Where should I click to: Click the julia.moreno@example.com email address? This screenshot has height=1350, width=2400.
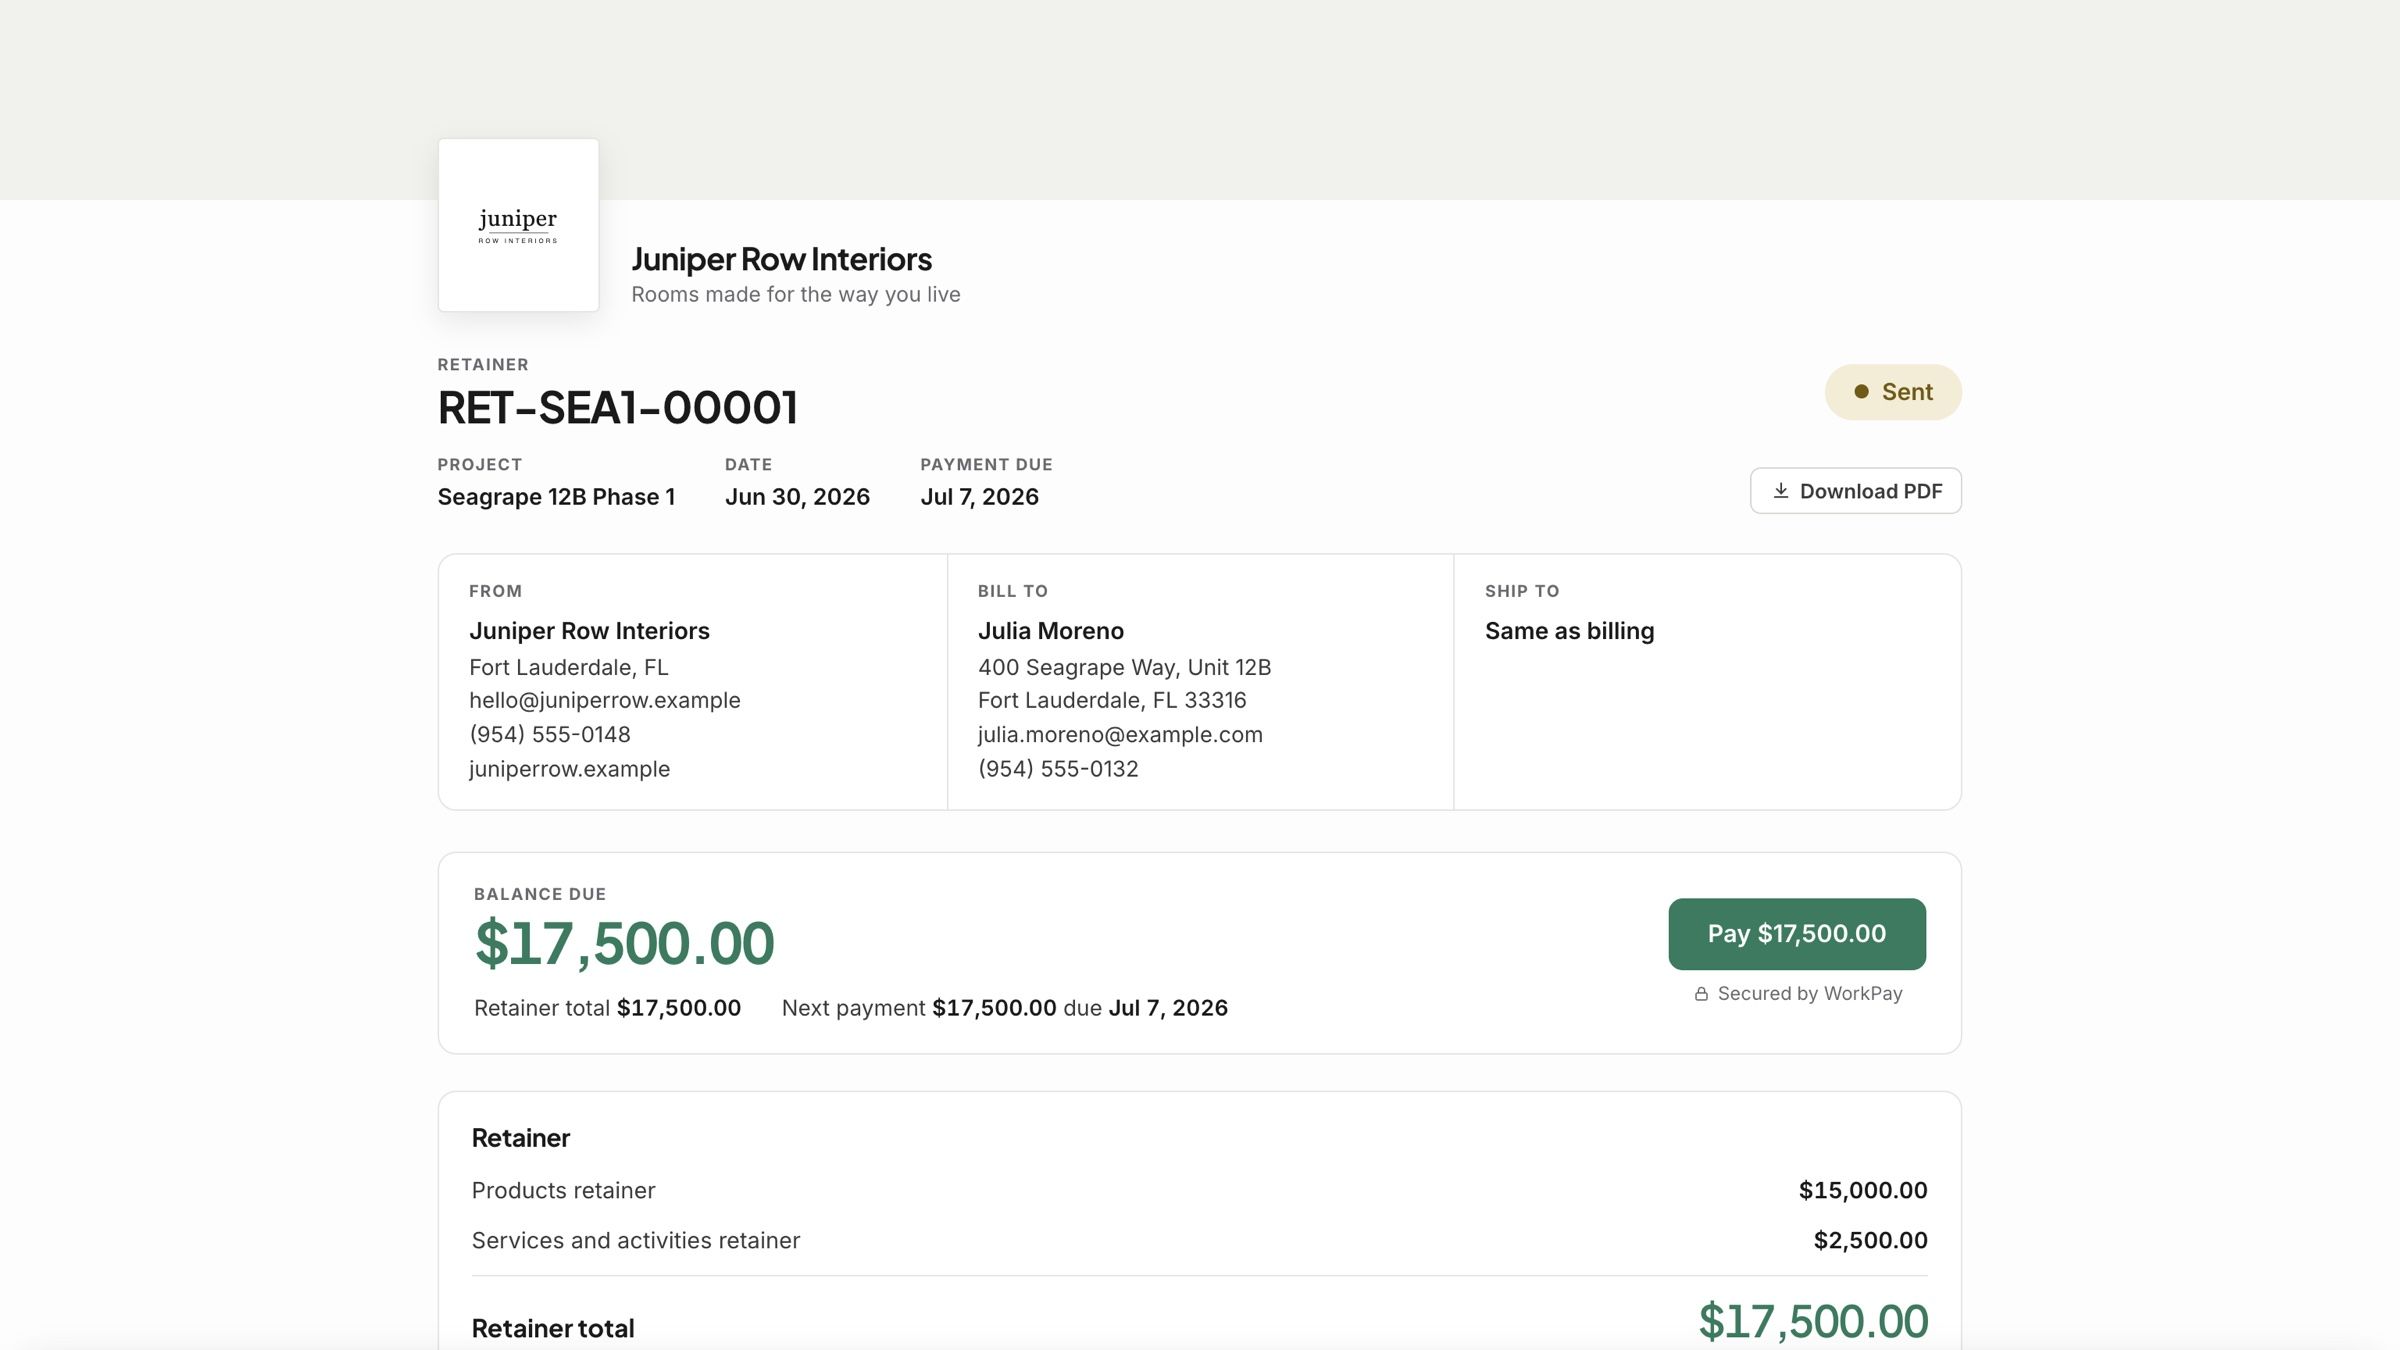click(1120, 735)
